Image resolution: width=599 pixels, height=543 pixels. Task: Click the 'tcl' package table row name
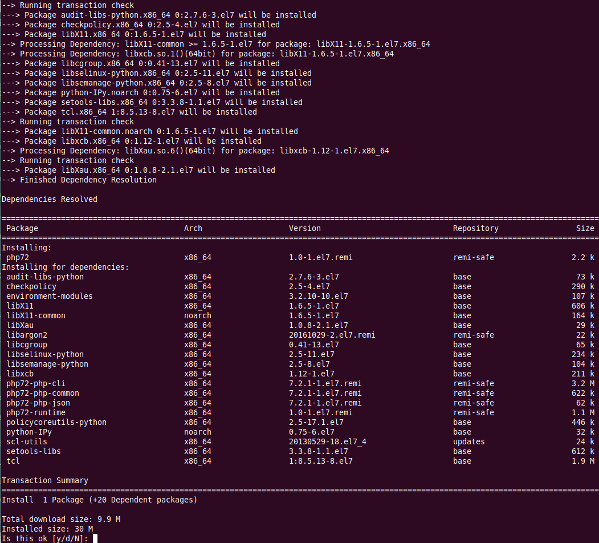coord(13,461)
